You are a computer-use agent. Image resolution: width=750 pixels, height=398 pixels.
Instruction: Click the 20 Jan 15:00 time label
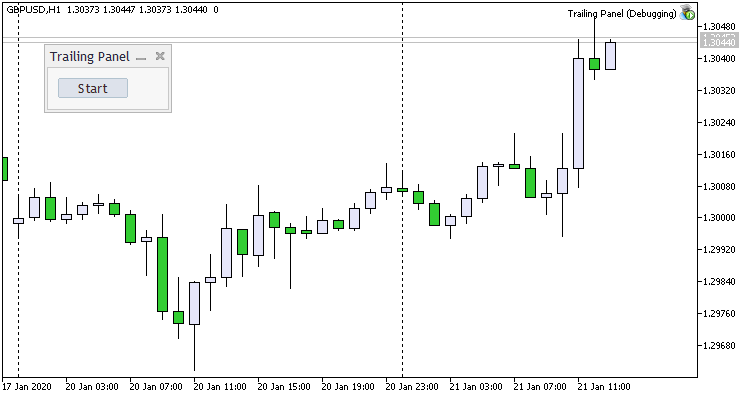click(x=284, y=387)
